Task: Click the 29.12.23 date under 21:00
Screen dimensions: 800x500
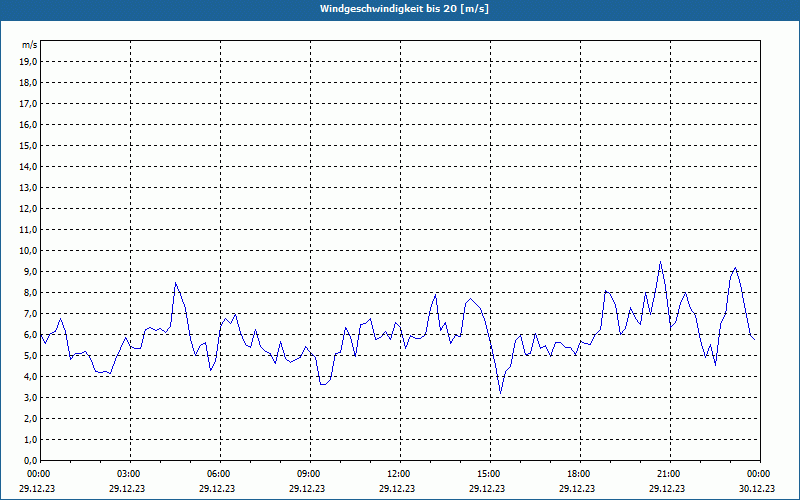Action: coord(667,488)
